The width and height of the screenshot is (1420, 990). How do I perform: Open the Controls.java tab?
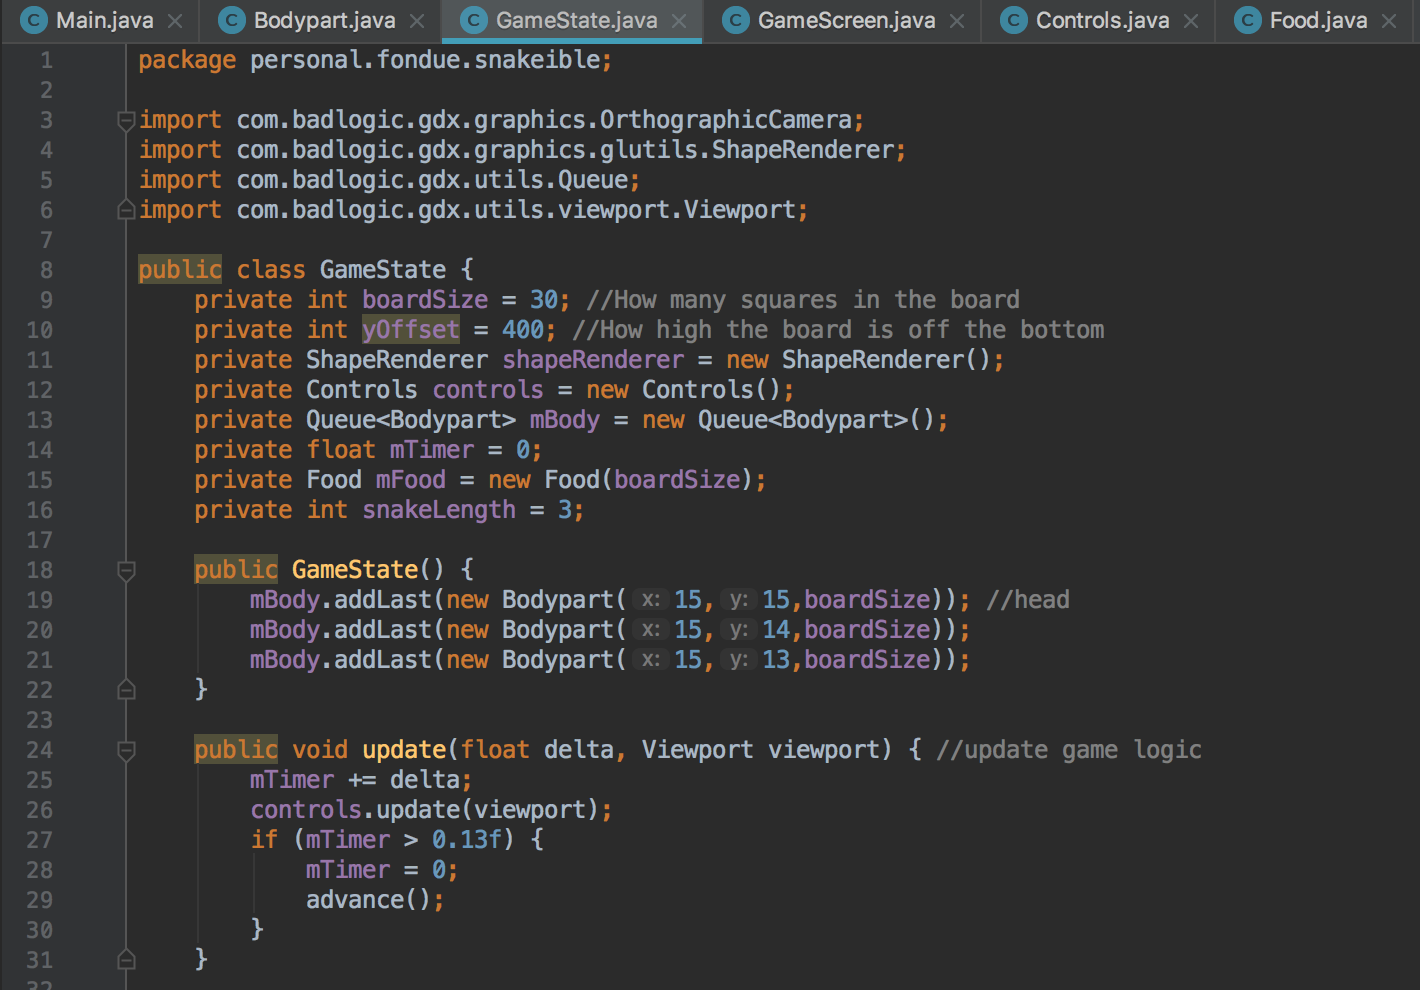click(1099, 20)
